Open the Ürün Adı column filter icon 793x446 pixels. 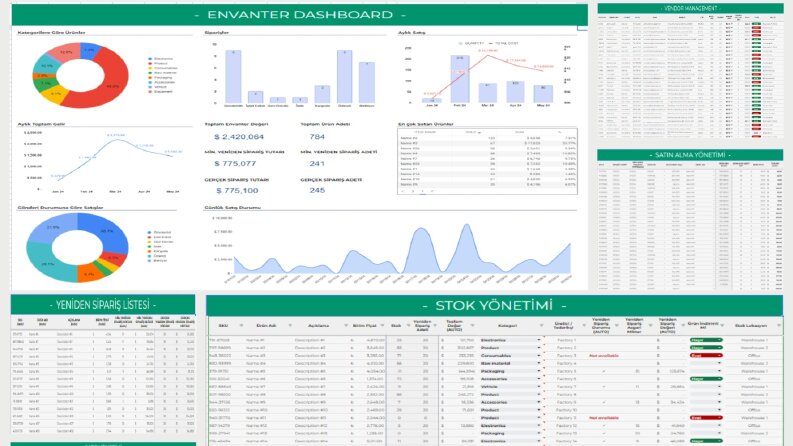point(290,326)
